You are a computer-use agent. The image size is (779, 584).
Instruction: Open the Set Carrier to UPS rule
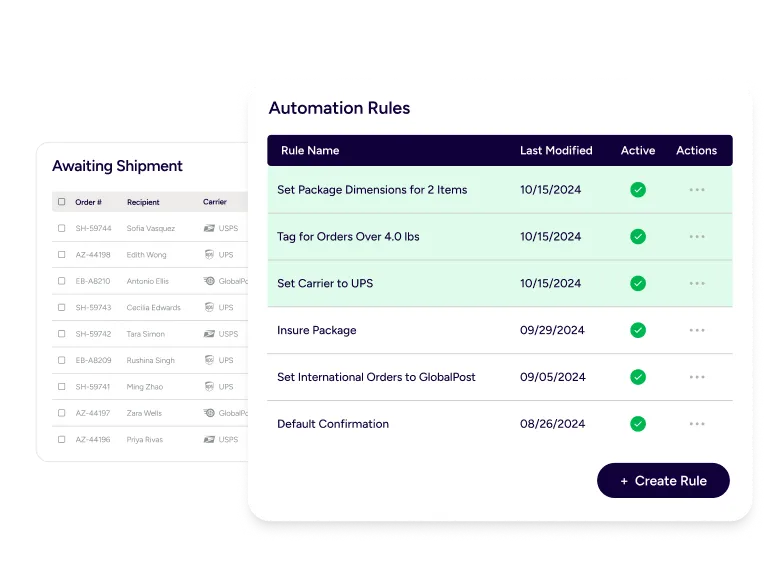coord(325,284)
